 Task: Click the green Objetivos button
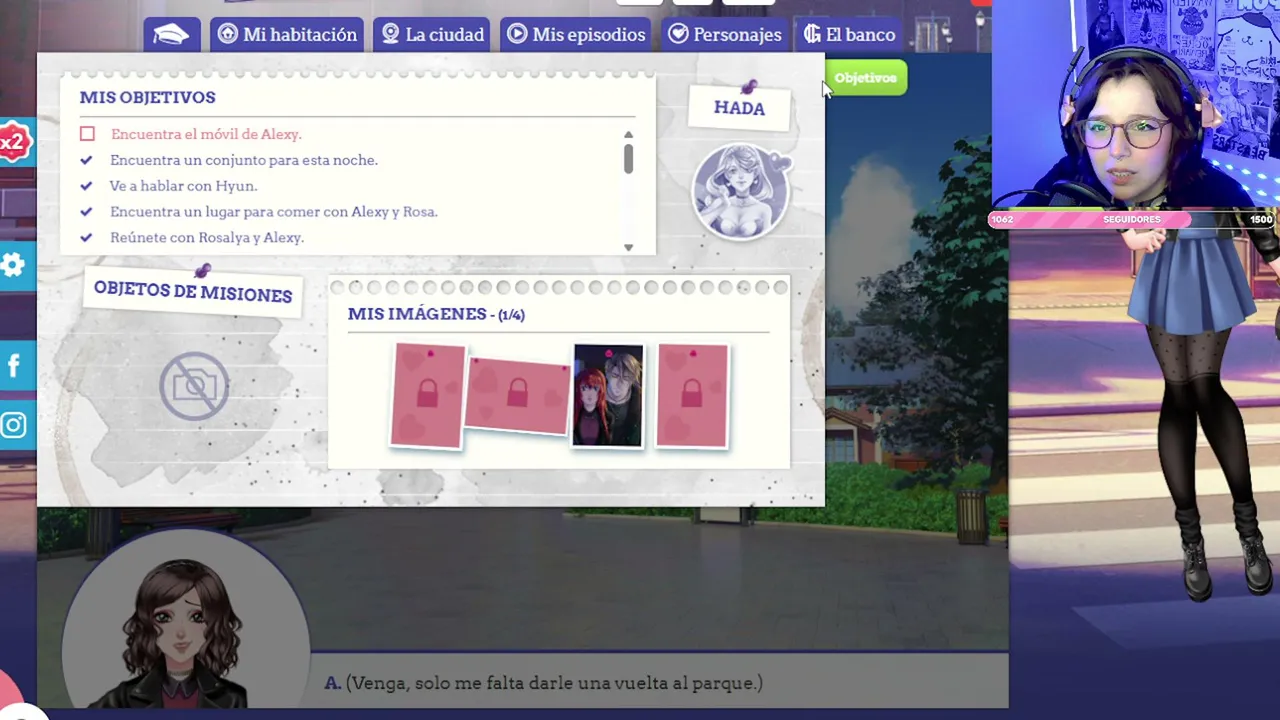[865, 78]
